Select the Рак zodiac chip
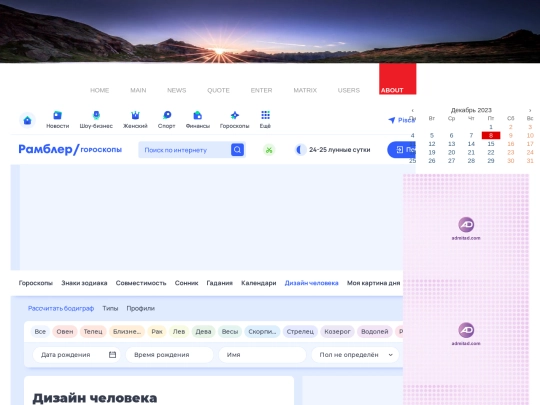This screenshot has width=540, height=405. point(157,332)
